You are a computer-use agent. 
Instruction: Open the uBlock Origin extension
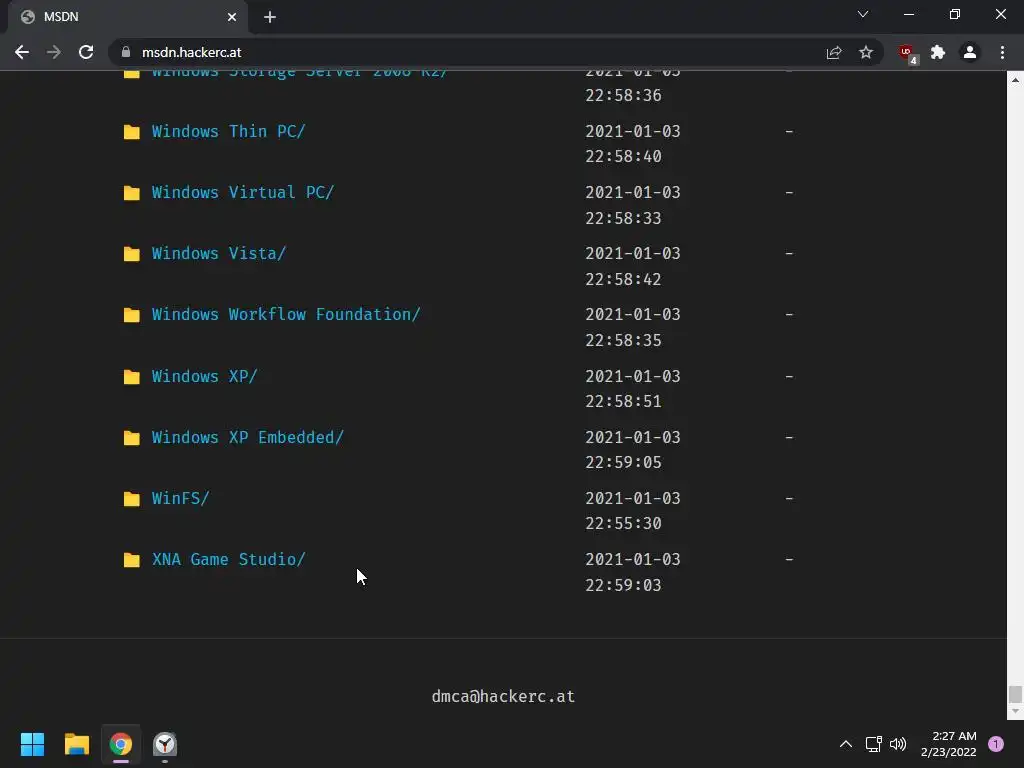907,53
